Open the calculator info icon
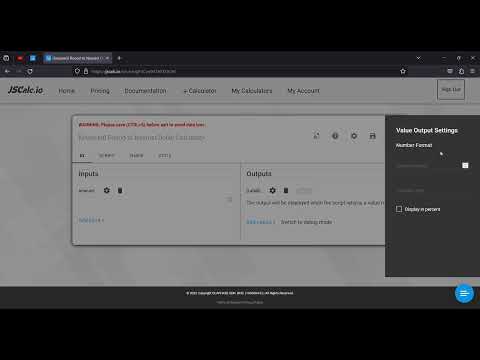Viewport: 480px width, 360px height. (335, 136)
